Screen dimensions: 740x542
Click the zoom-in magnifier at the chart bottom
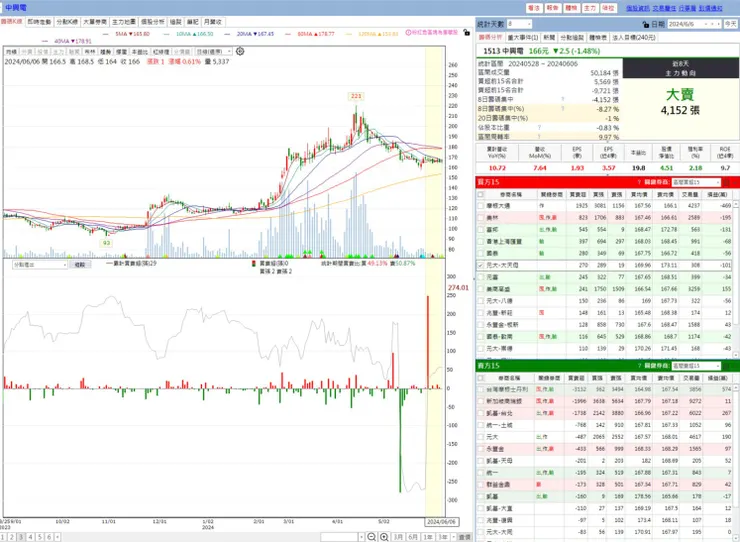pyautogui.click(x=384, y=537)
